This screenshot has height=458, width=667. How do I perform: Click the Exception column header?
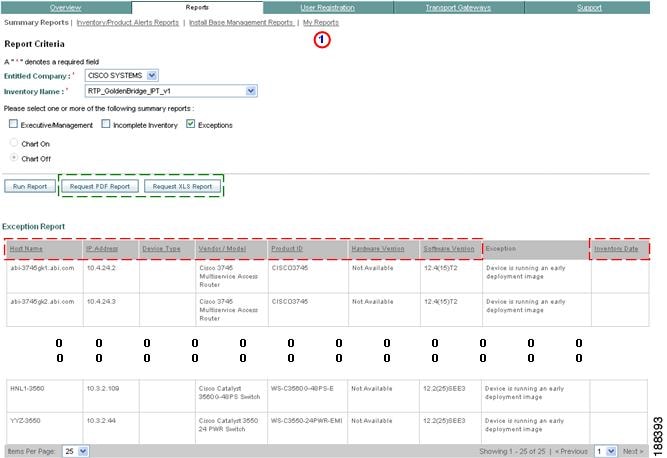(x=501, y=248)
